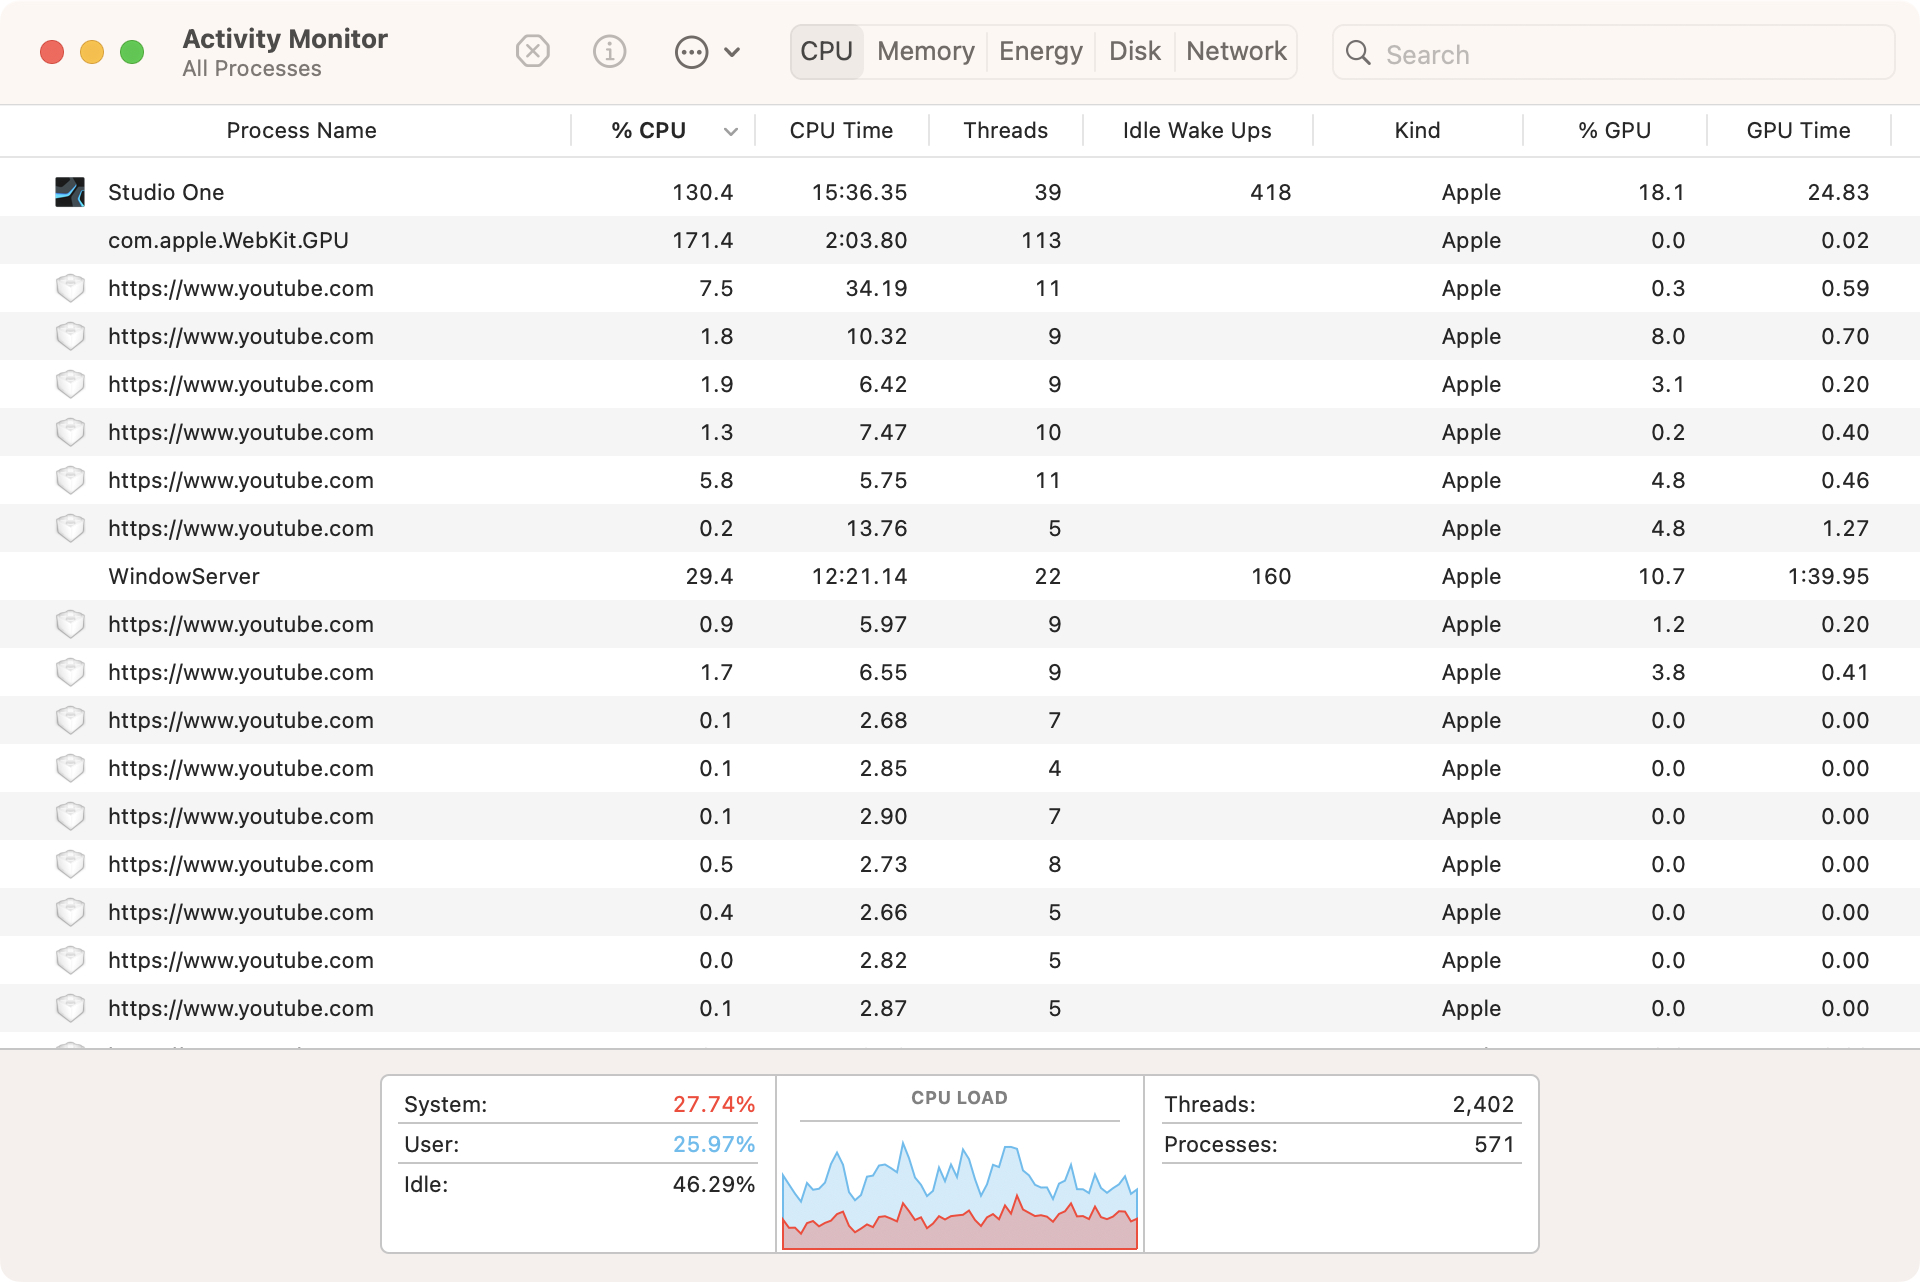
Task: Sort processes by Threads count
Action: [1005, 130]
